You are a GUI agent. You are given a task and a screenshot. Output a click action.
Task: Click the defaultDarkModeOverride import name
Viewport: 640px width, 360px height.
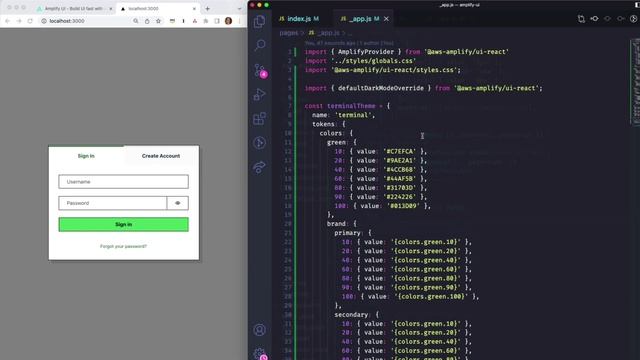click(x=381, y=88)
